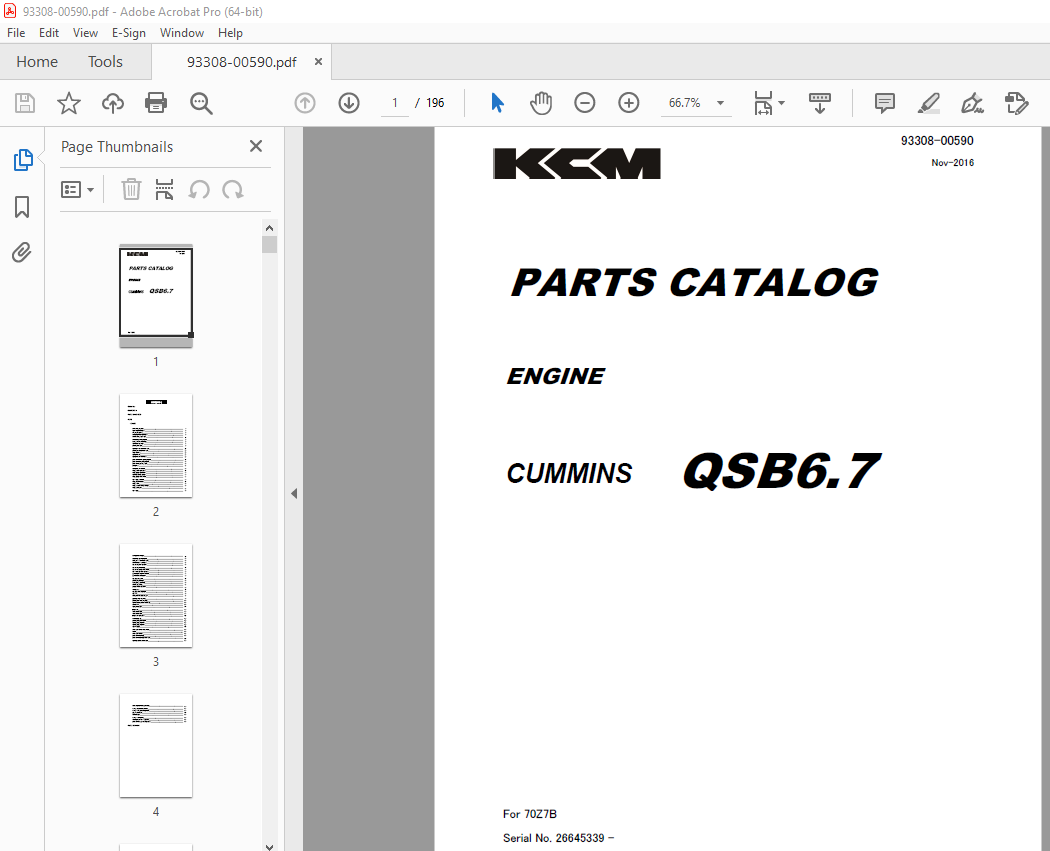
Task: Choose the selection arrow tool
Action: pos(497,103)
